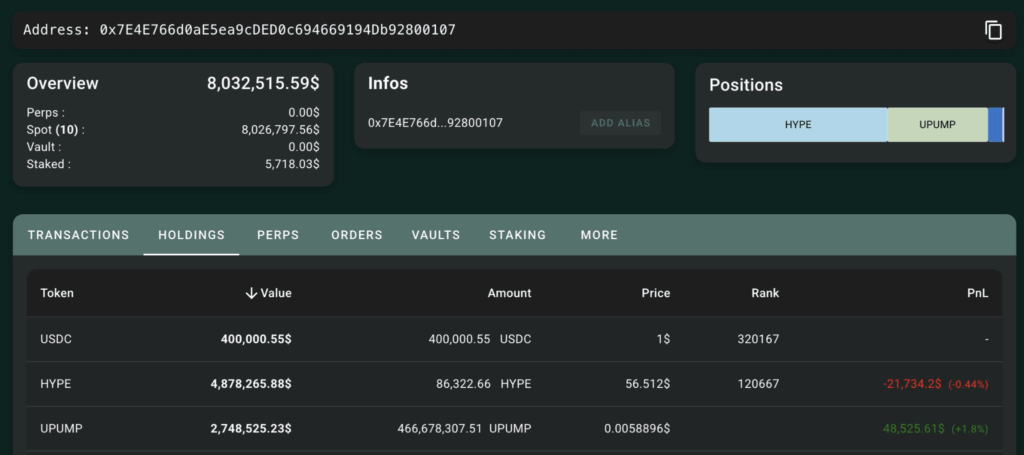Click the Vault label in Overview
This screenshot has height=455, width=1024.
45,147
